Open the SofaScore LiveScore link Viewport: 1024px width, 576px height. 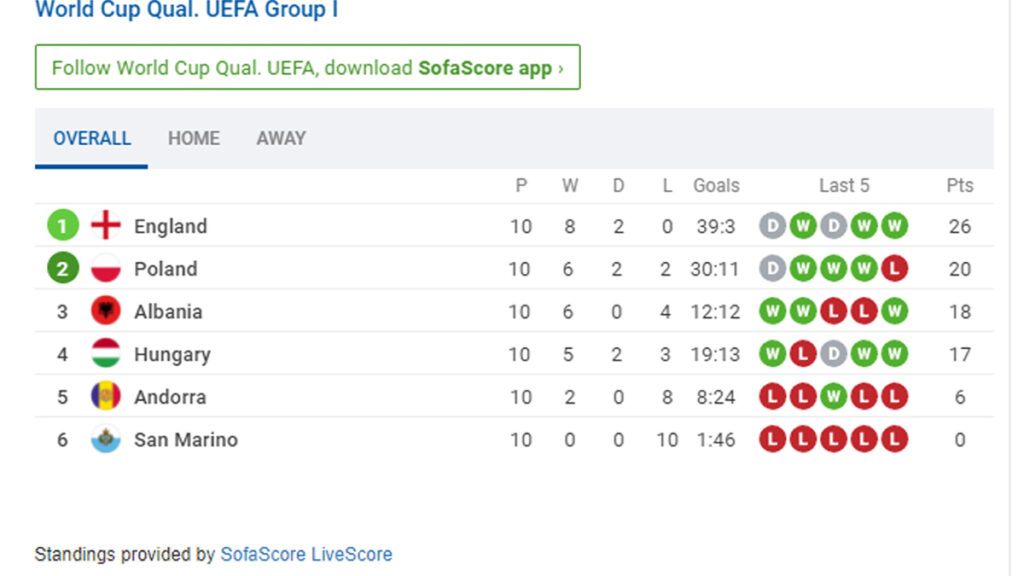pyautogui.click(x=306, y=554)
